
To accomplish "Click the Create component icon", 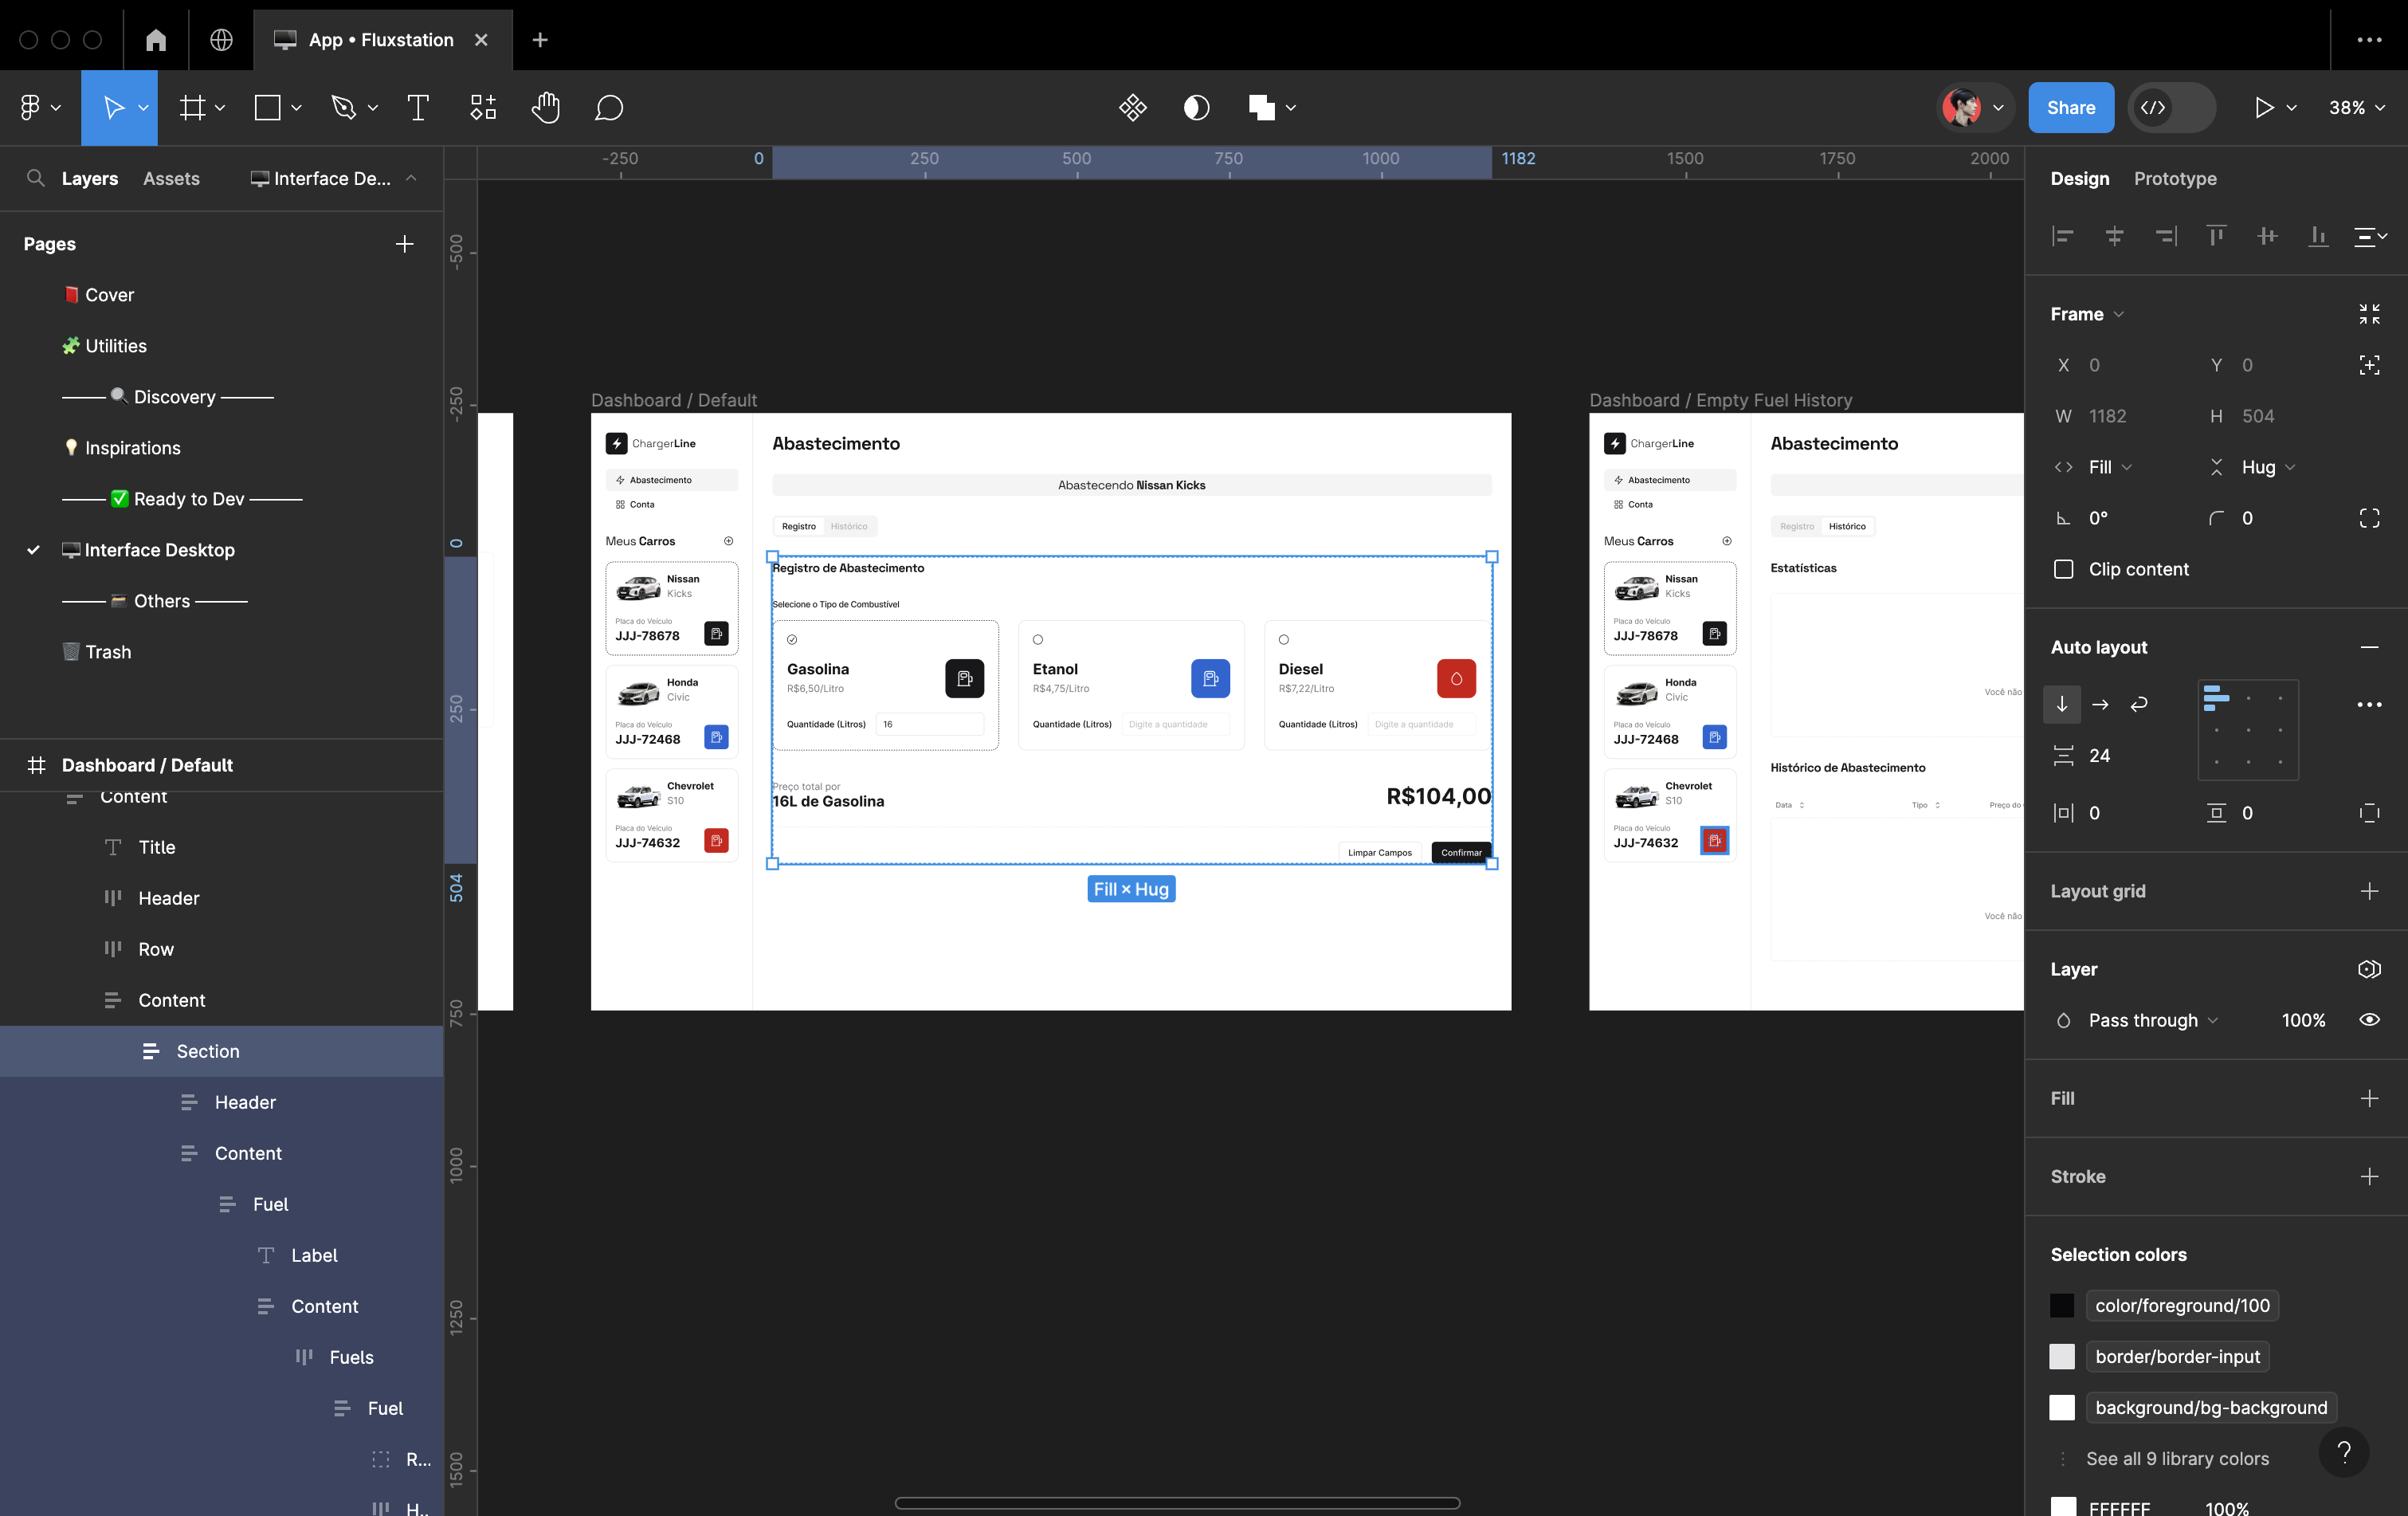I will coord(1132,107).
